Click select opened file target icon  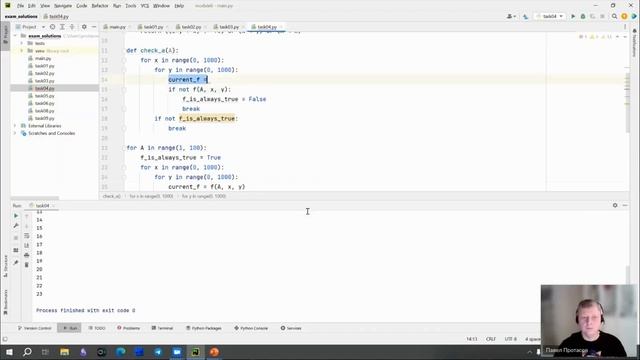point(52,27)
